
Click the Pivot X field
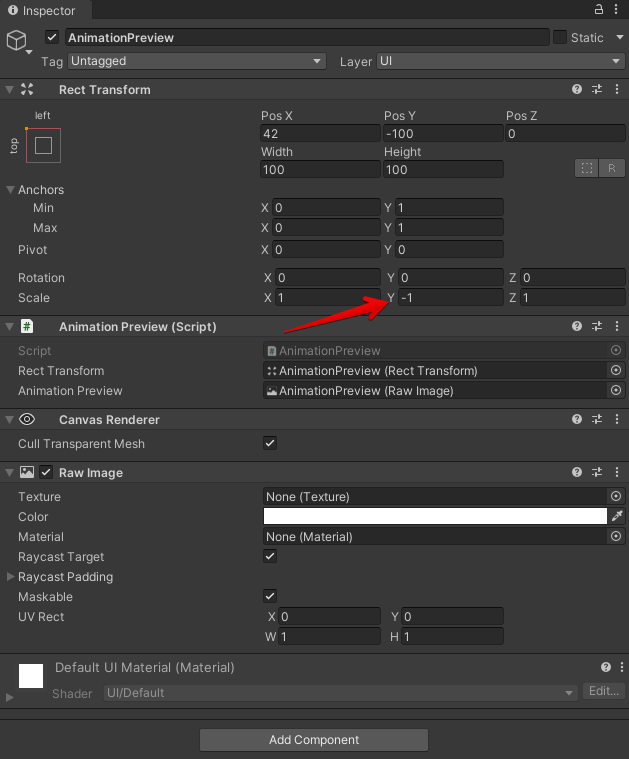click(326, 249)
